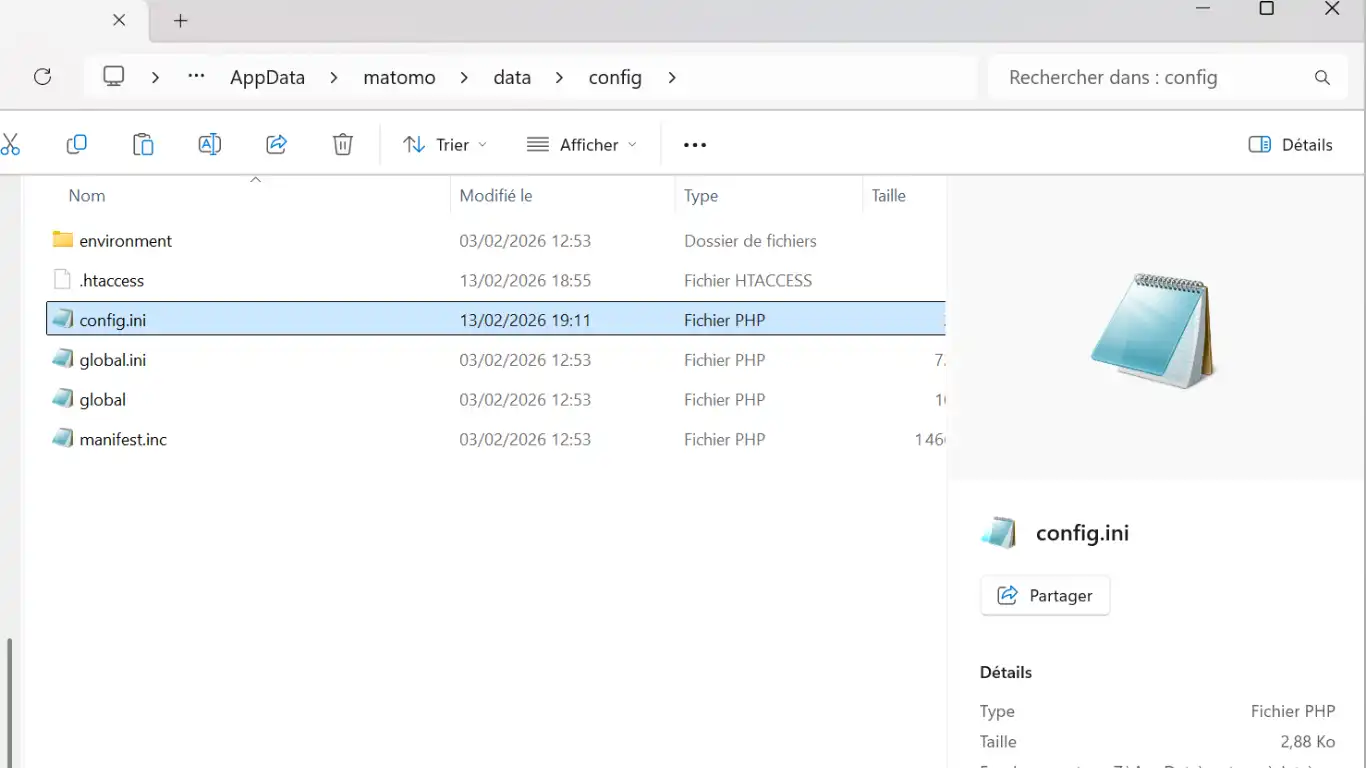Click the Paste clipboard icon
The height and width of the screenshot is (768, 1366).
click(143, 145)
